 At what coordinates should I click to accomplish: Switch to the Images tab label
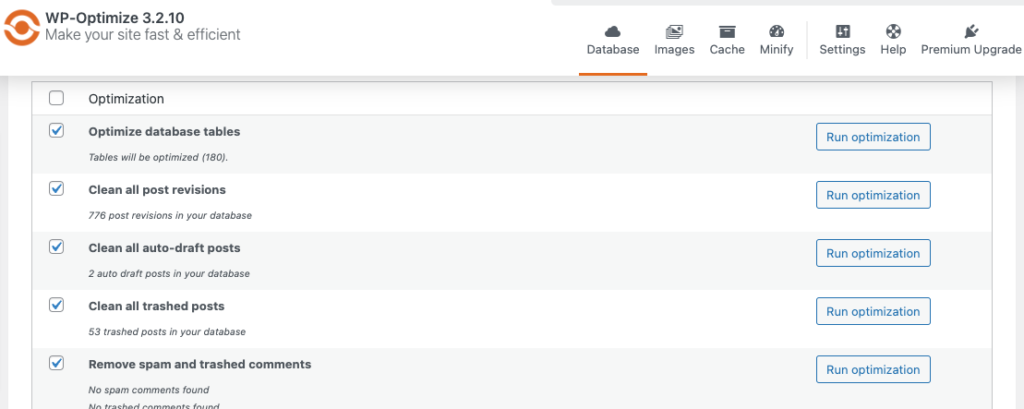[x=674, y=50]
